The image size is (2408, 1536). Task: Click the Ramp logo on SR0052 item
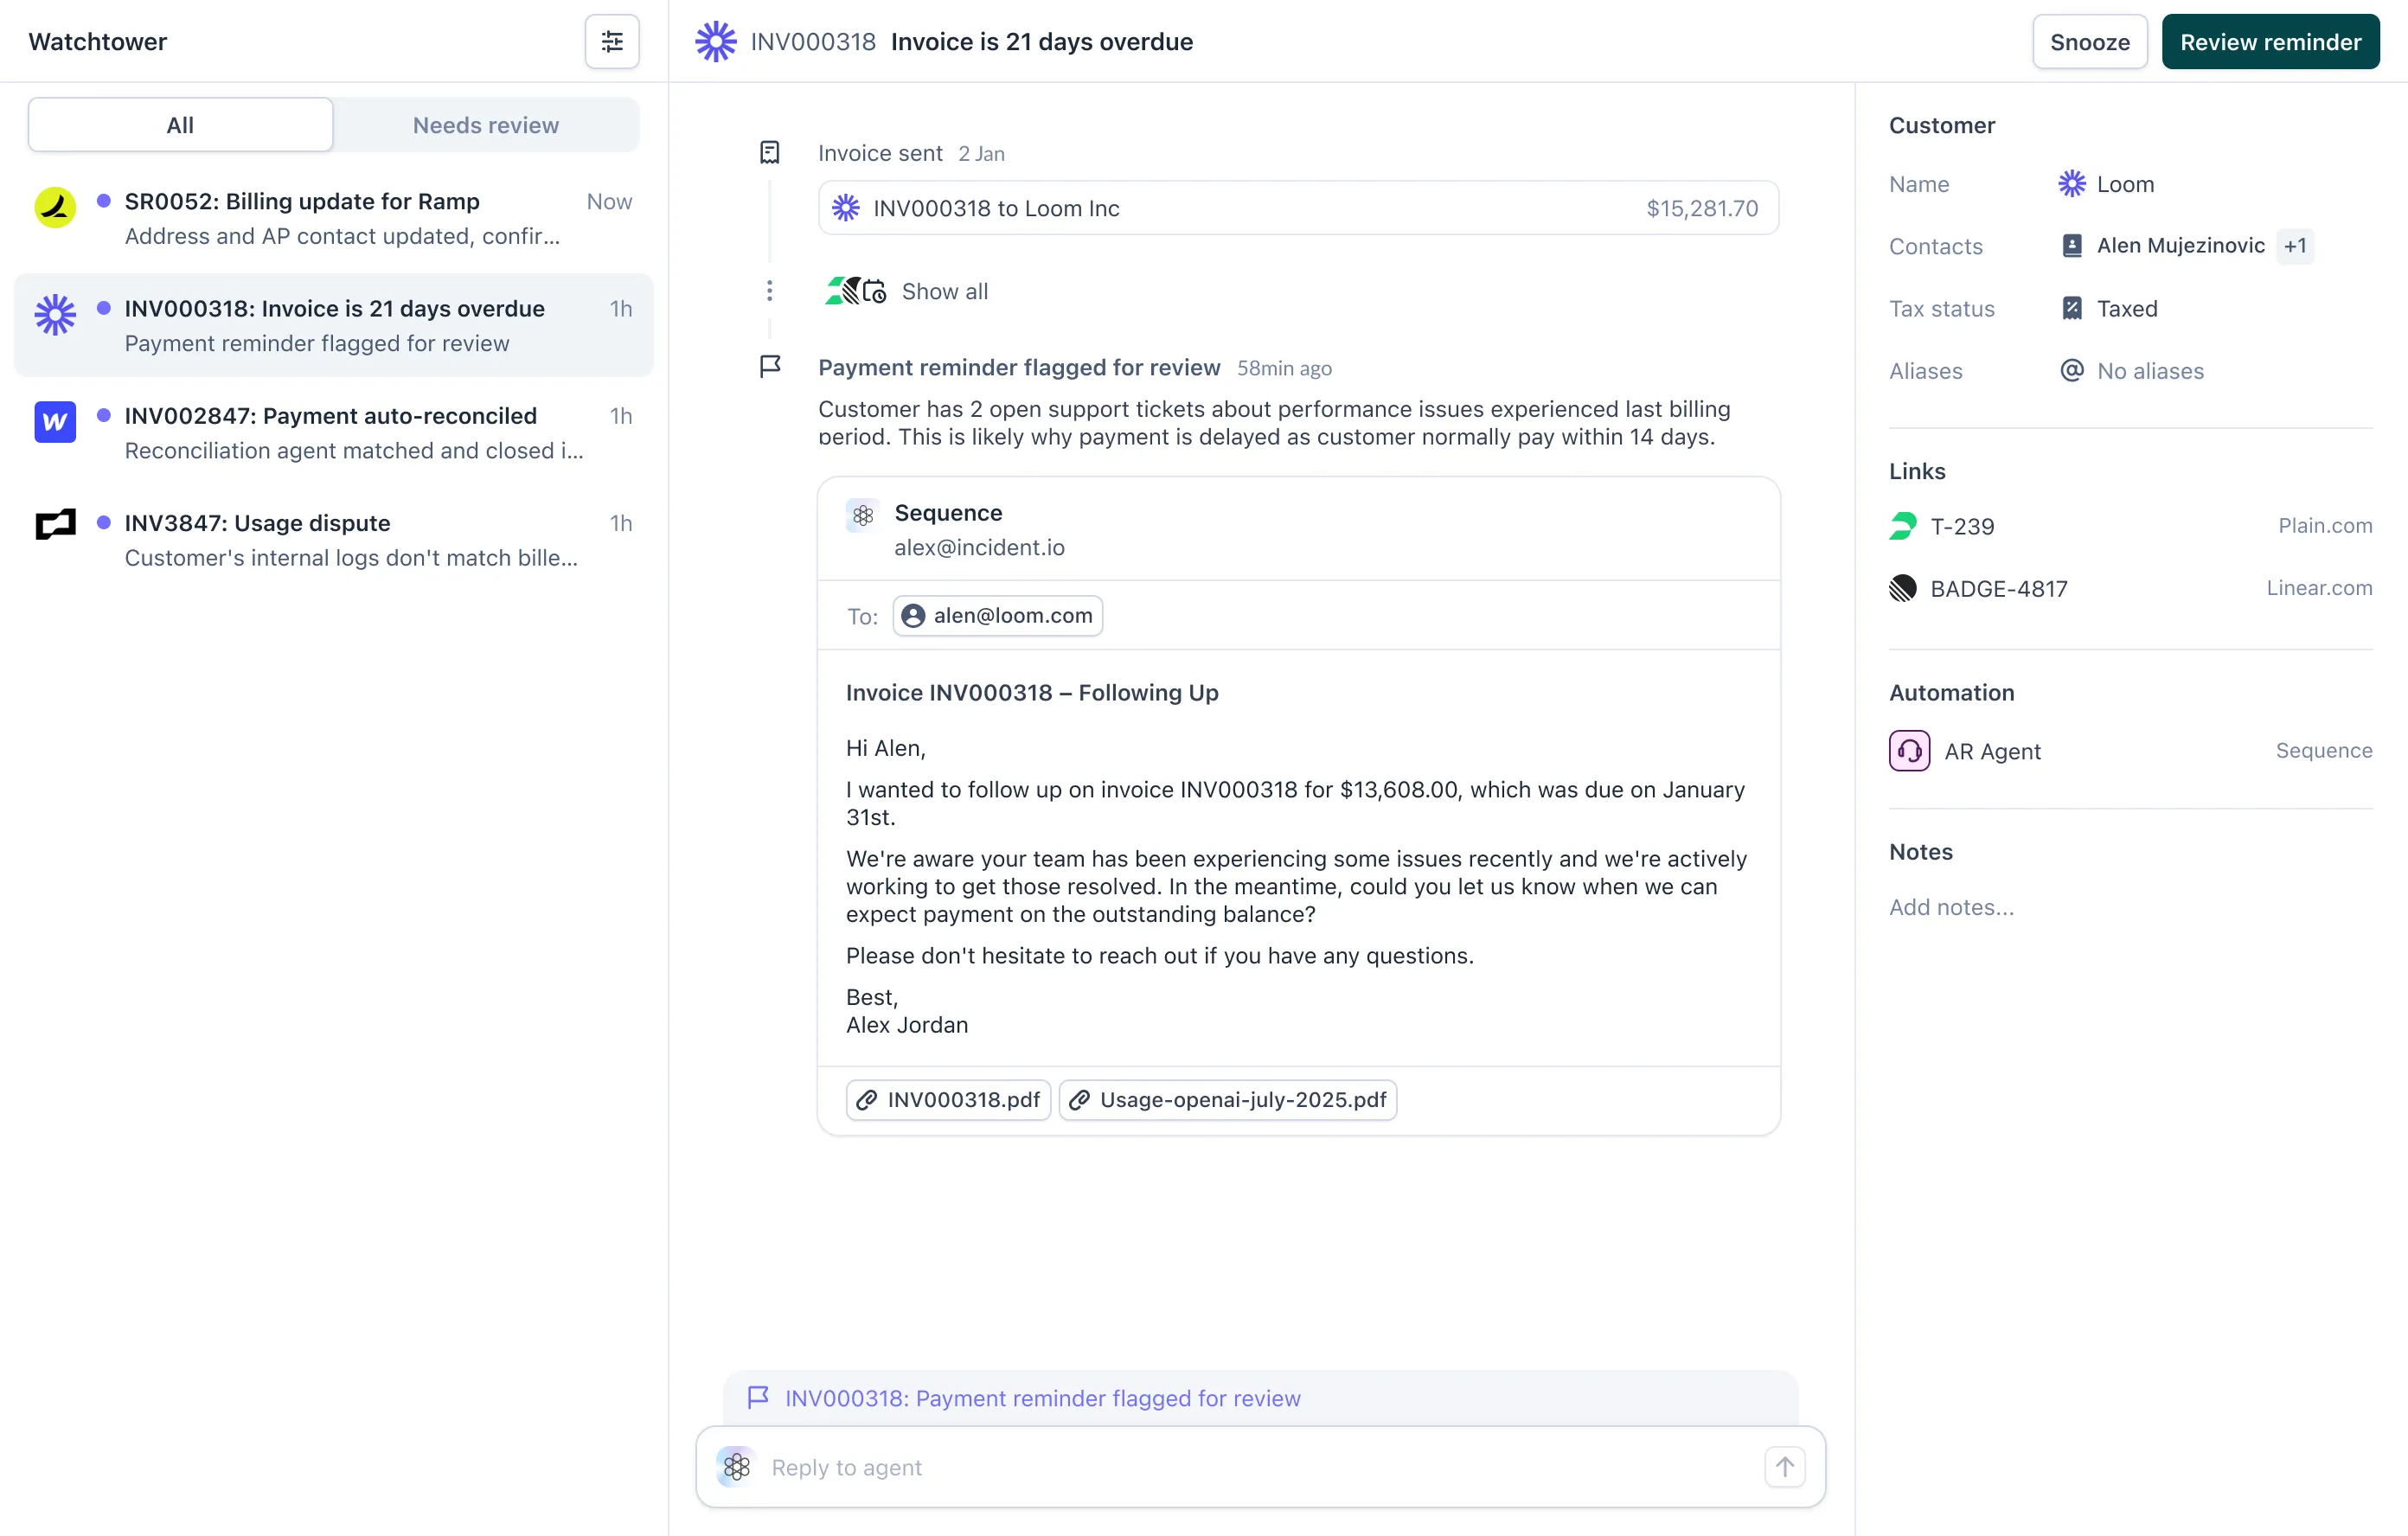pos(55,208)
